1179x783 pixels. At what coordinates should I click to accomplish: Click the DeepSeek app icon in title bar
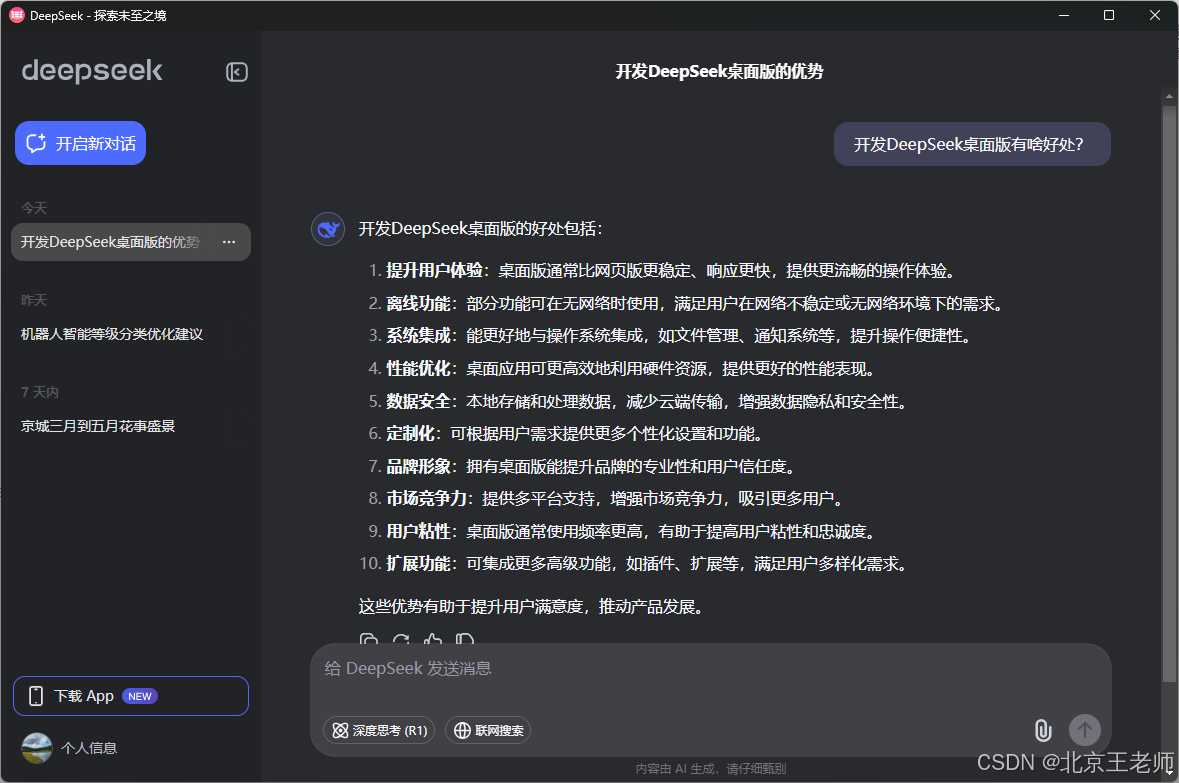click(x=17, y=15)
